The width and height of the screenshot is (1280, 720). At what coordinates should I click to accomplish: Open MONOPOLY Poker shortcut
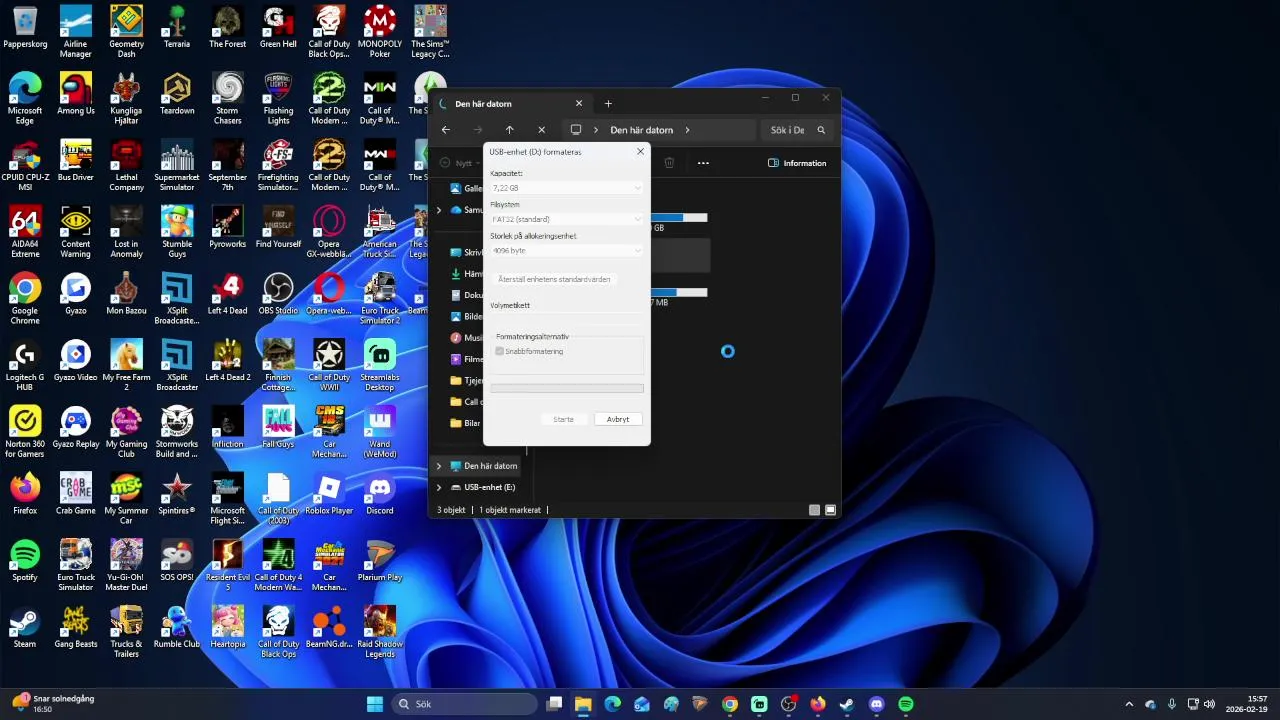380,31
